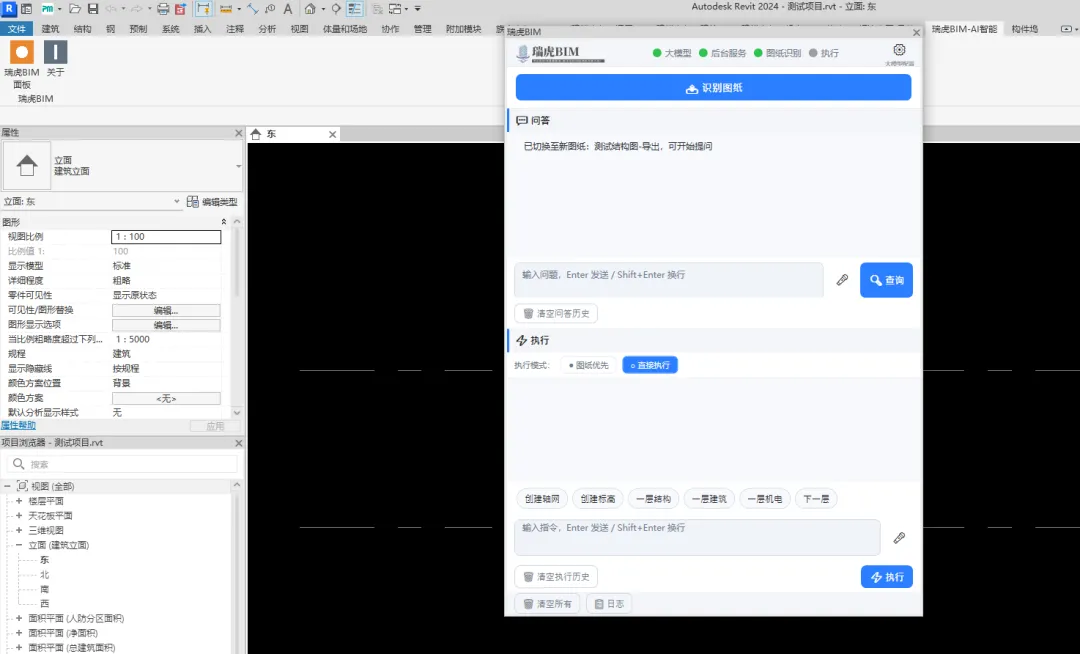Viewport: 1080px width, 654px height.
Task: Click the blue 执行 execute button
Action: pos(886,577)
